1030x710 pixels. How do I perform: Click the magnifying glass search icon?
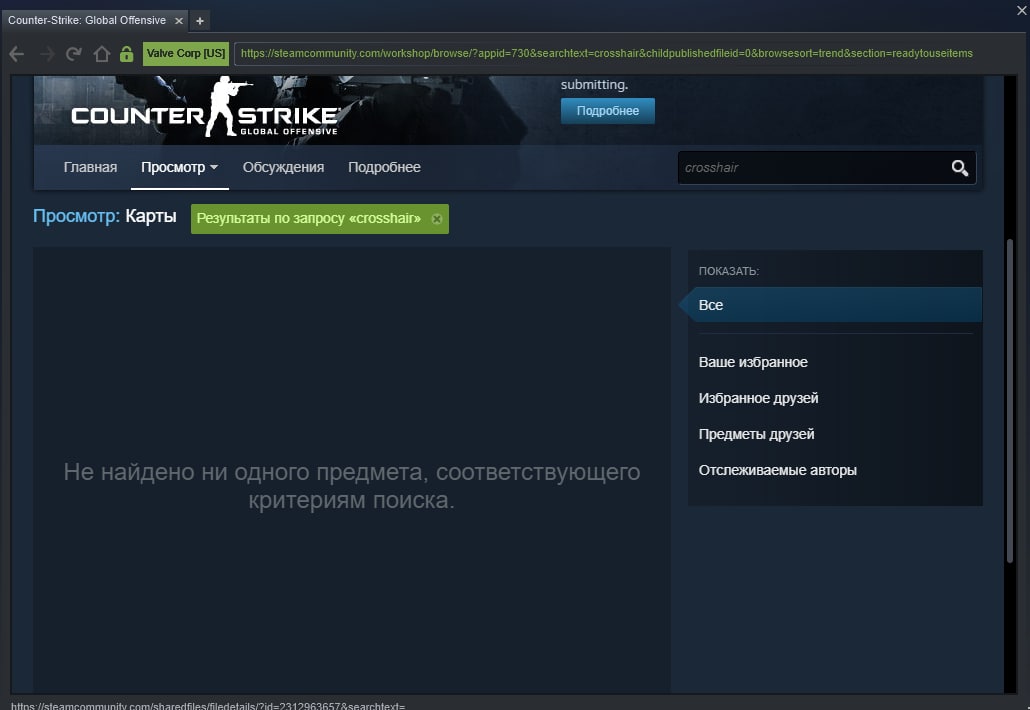coord(960,168)
